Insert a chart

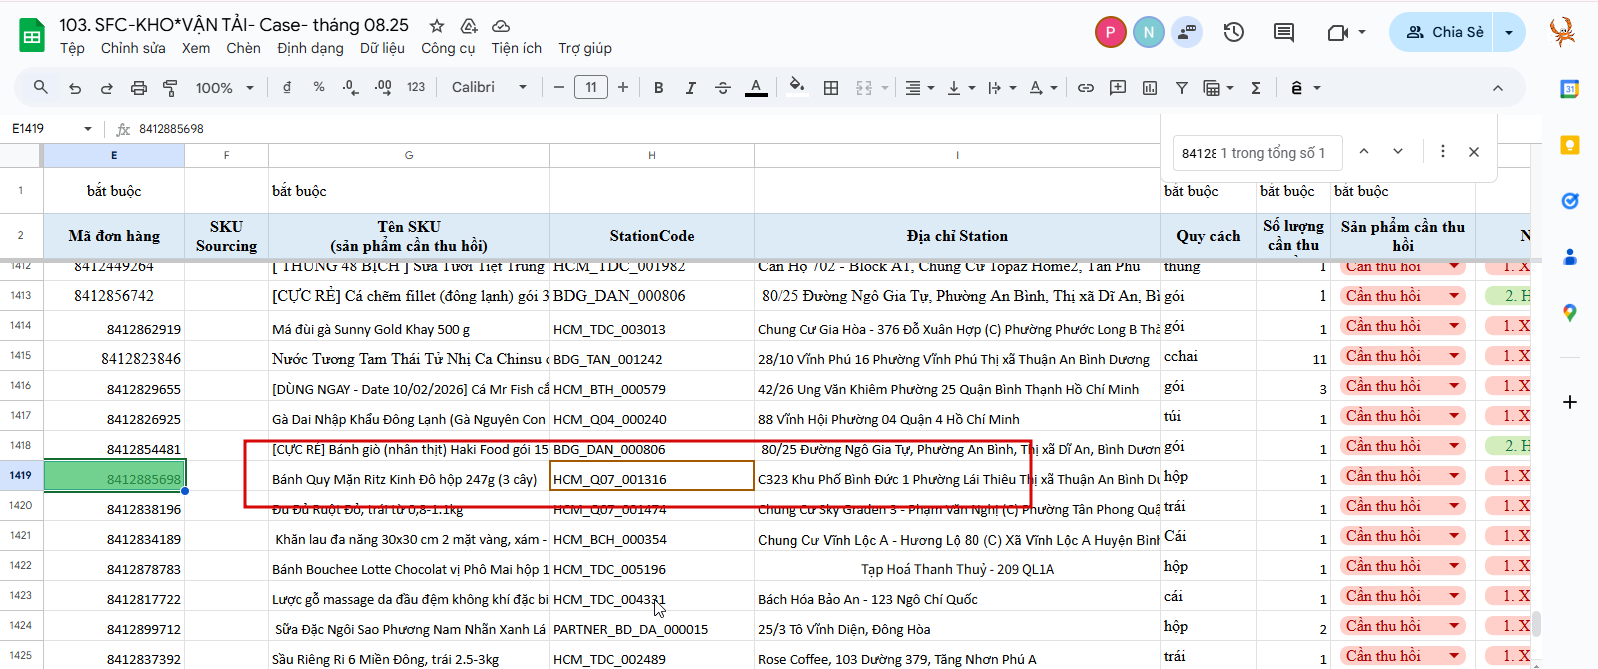(1150, 88)
